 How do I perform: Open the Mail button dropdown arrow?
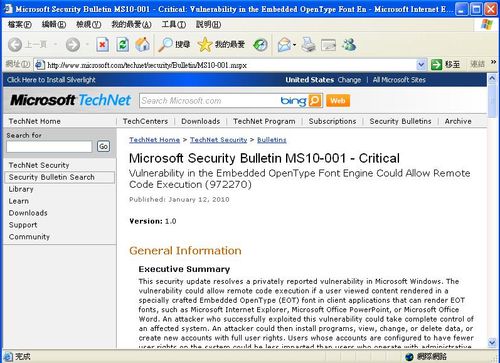[x=294, y=45]
